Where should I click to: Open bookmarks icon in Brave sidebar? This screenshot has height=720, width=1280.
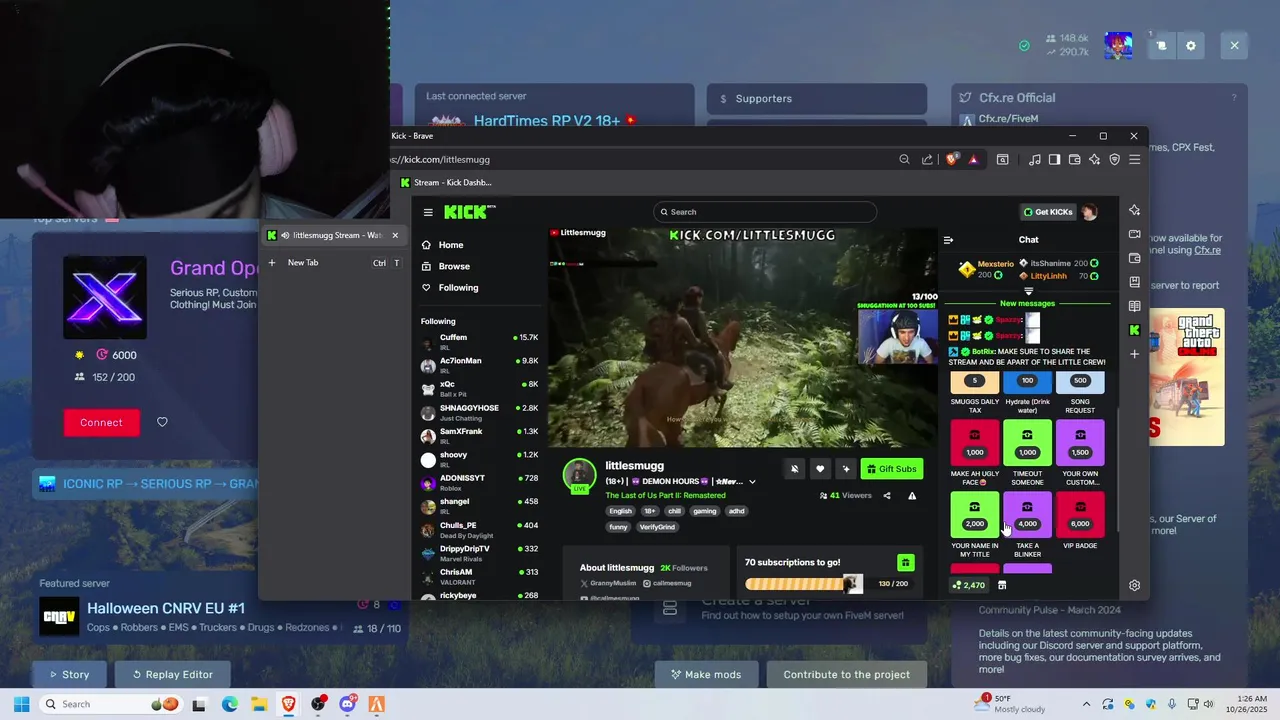pos(1134,282)
